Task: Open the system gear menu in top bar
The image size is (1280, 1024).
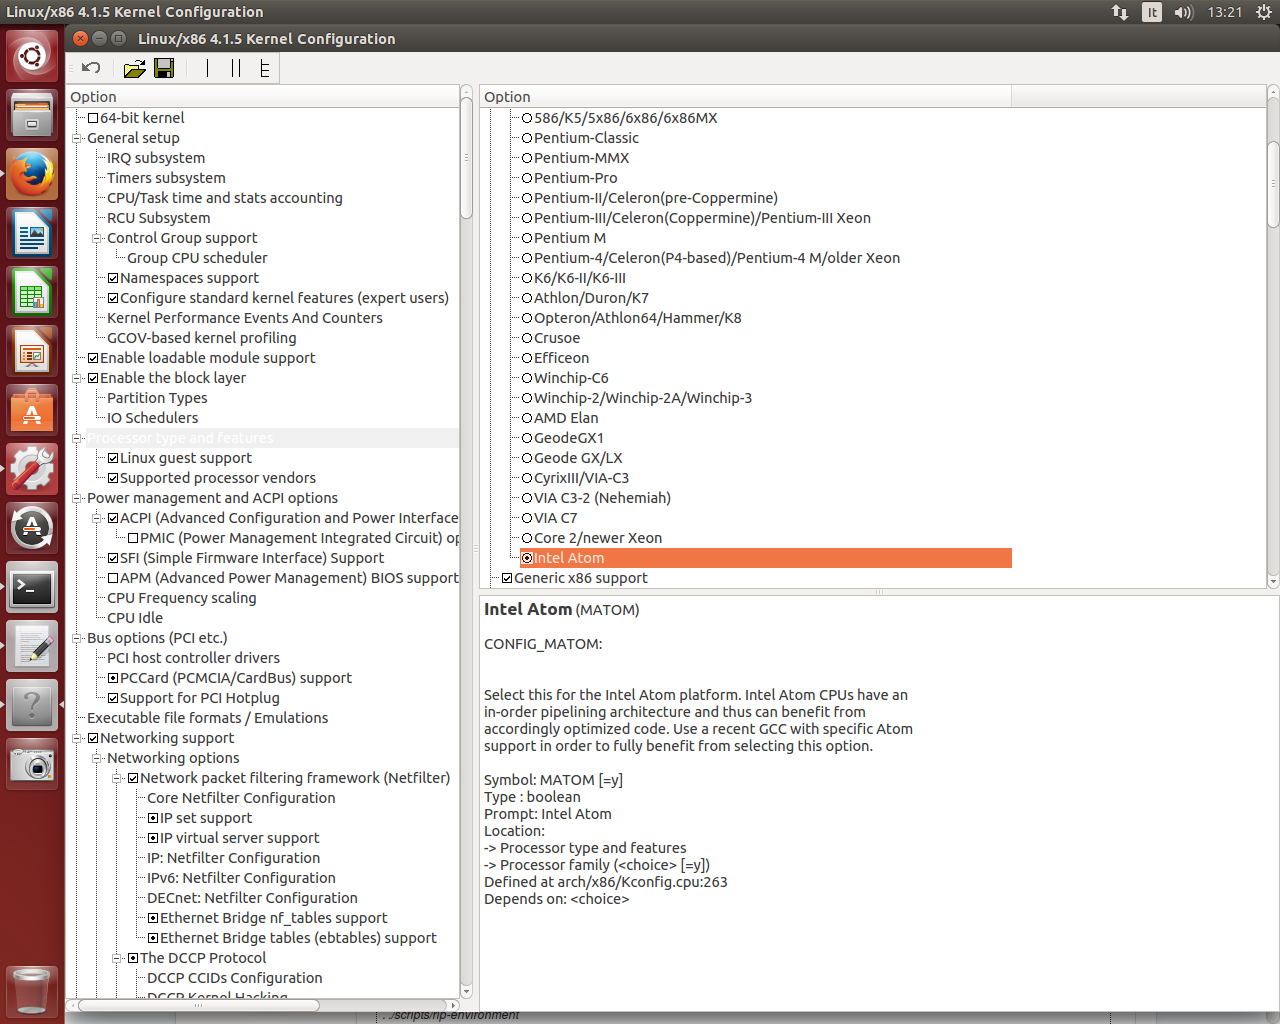Action: click(x=1264, y=12)
